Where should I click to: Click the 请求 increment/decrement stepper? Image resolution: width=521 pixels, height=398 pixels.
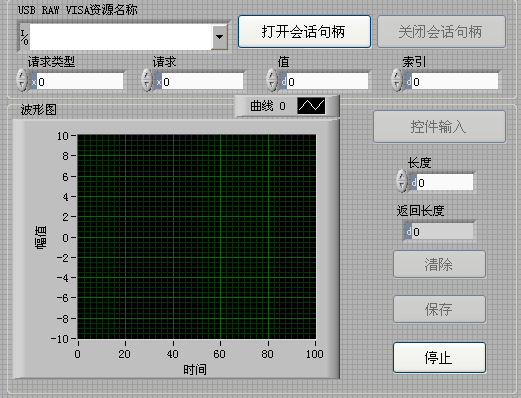point(147,80)
